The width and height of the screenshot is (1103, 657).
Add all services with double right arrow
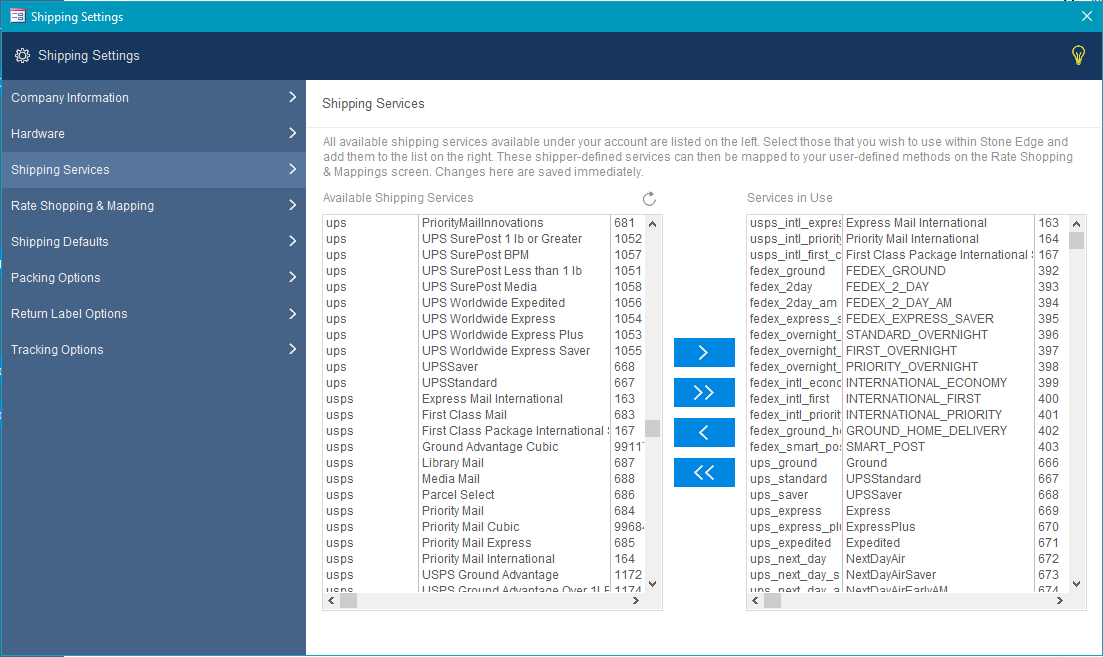pos(704,393)
